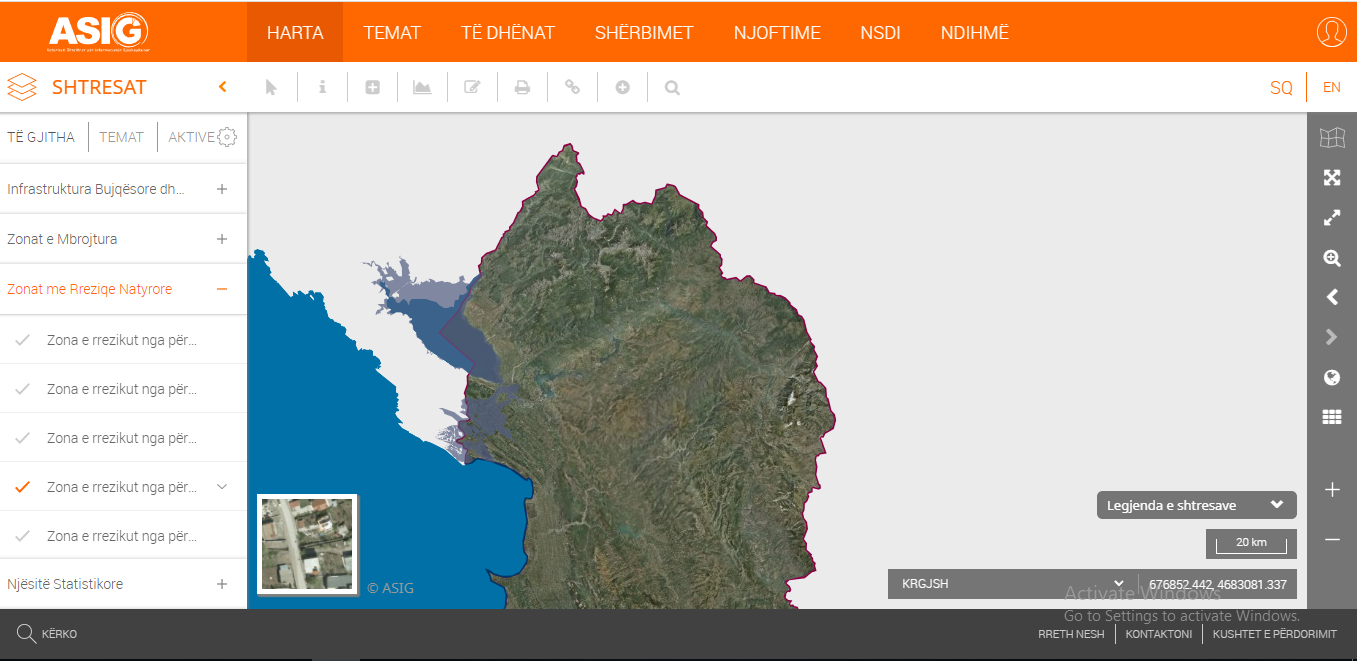Image resolution: width=1357 pixels, height=661 pixels.
Task: Open the NSDI menu
Action: tap(880, 32)
